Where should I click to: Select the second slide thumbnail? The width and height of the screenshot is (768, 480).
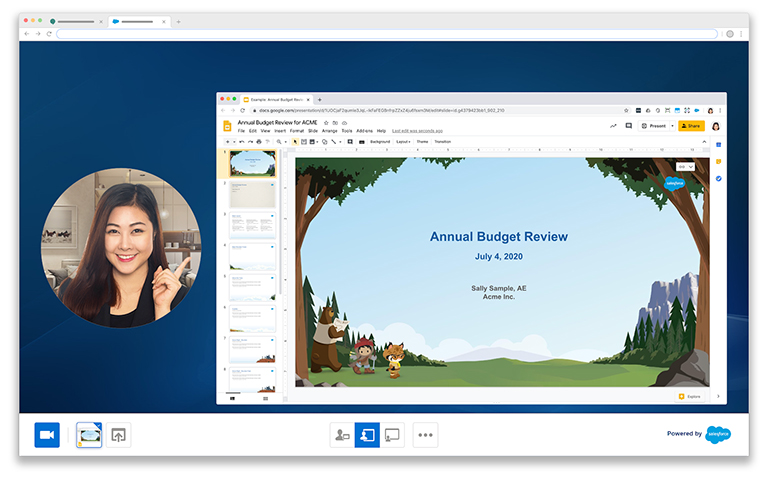tap(252, 194)
